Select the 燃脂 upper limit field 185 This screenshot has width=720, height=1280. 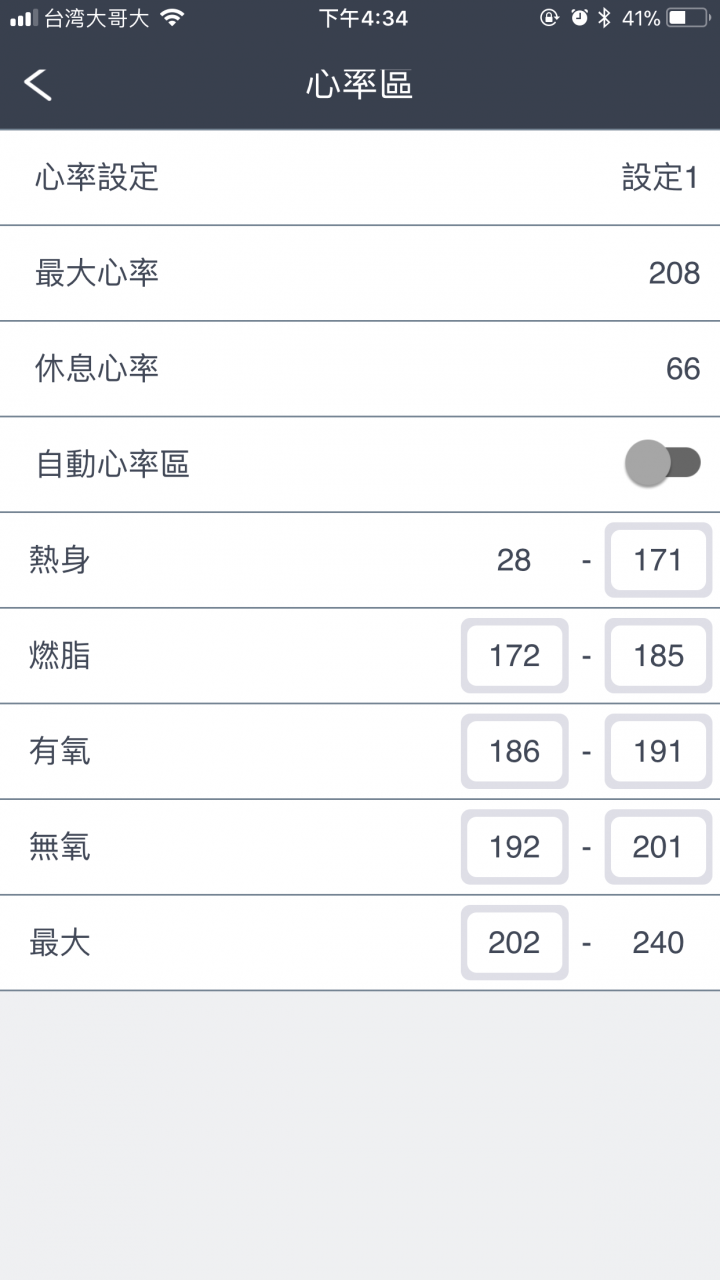pos(658,656)
